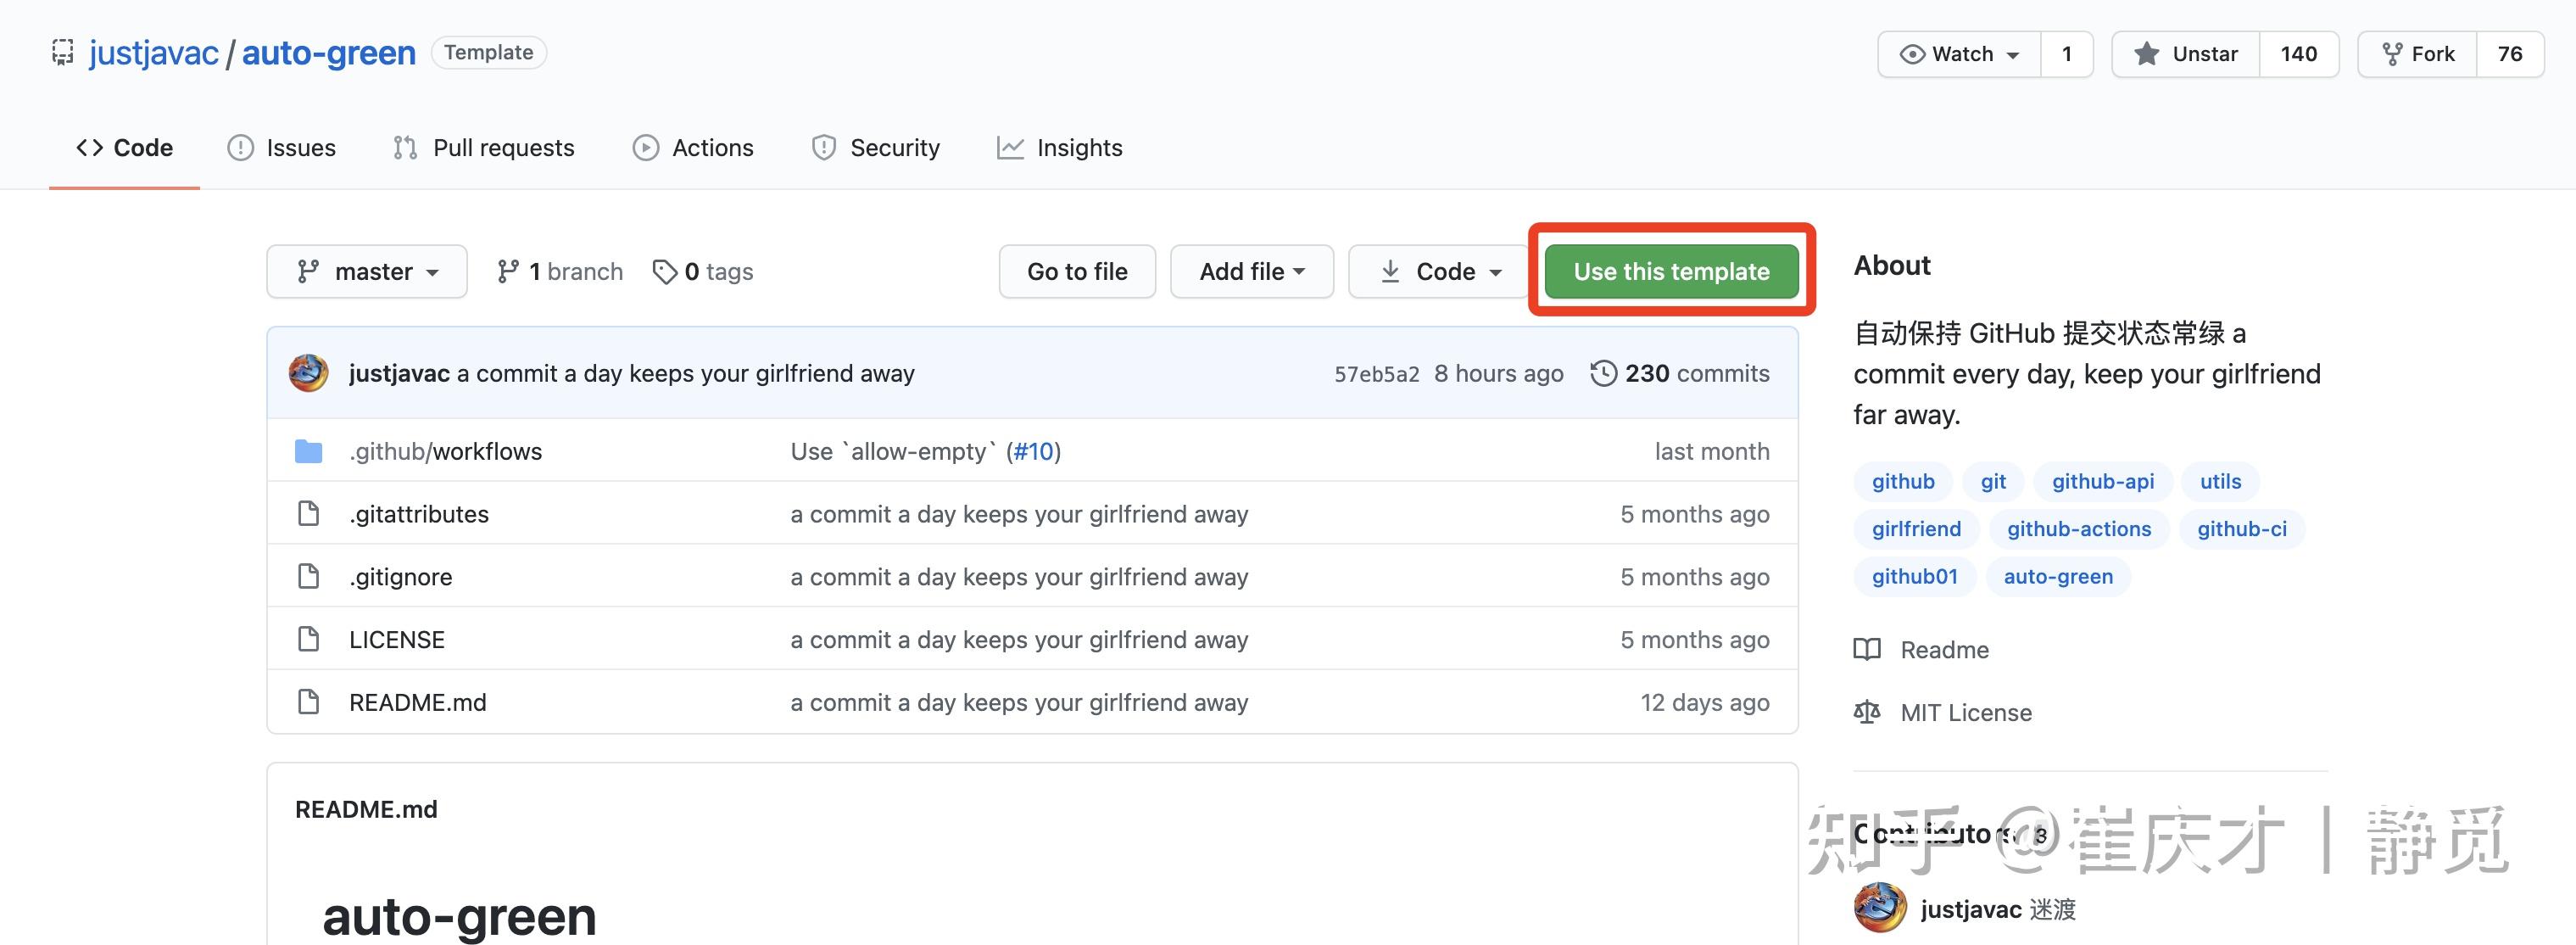Click the branch icon beside master
The width and height of the screenshot is (2576, 945).
[x=309, y=270]
